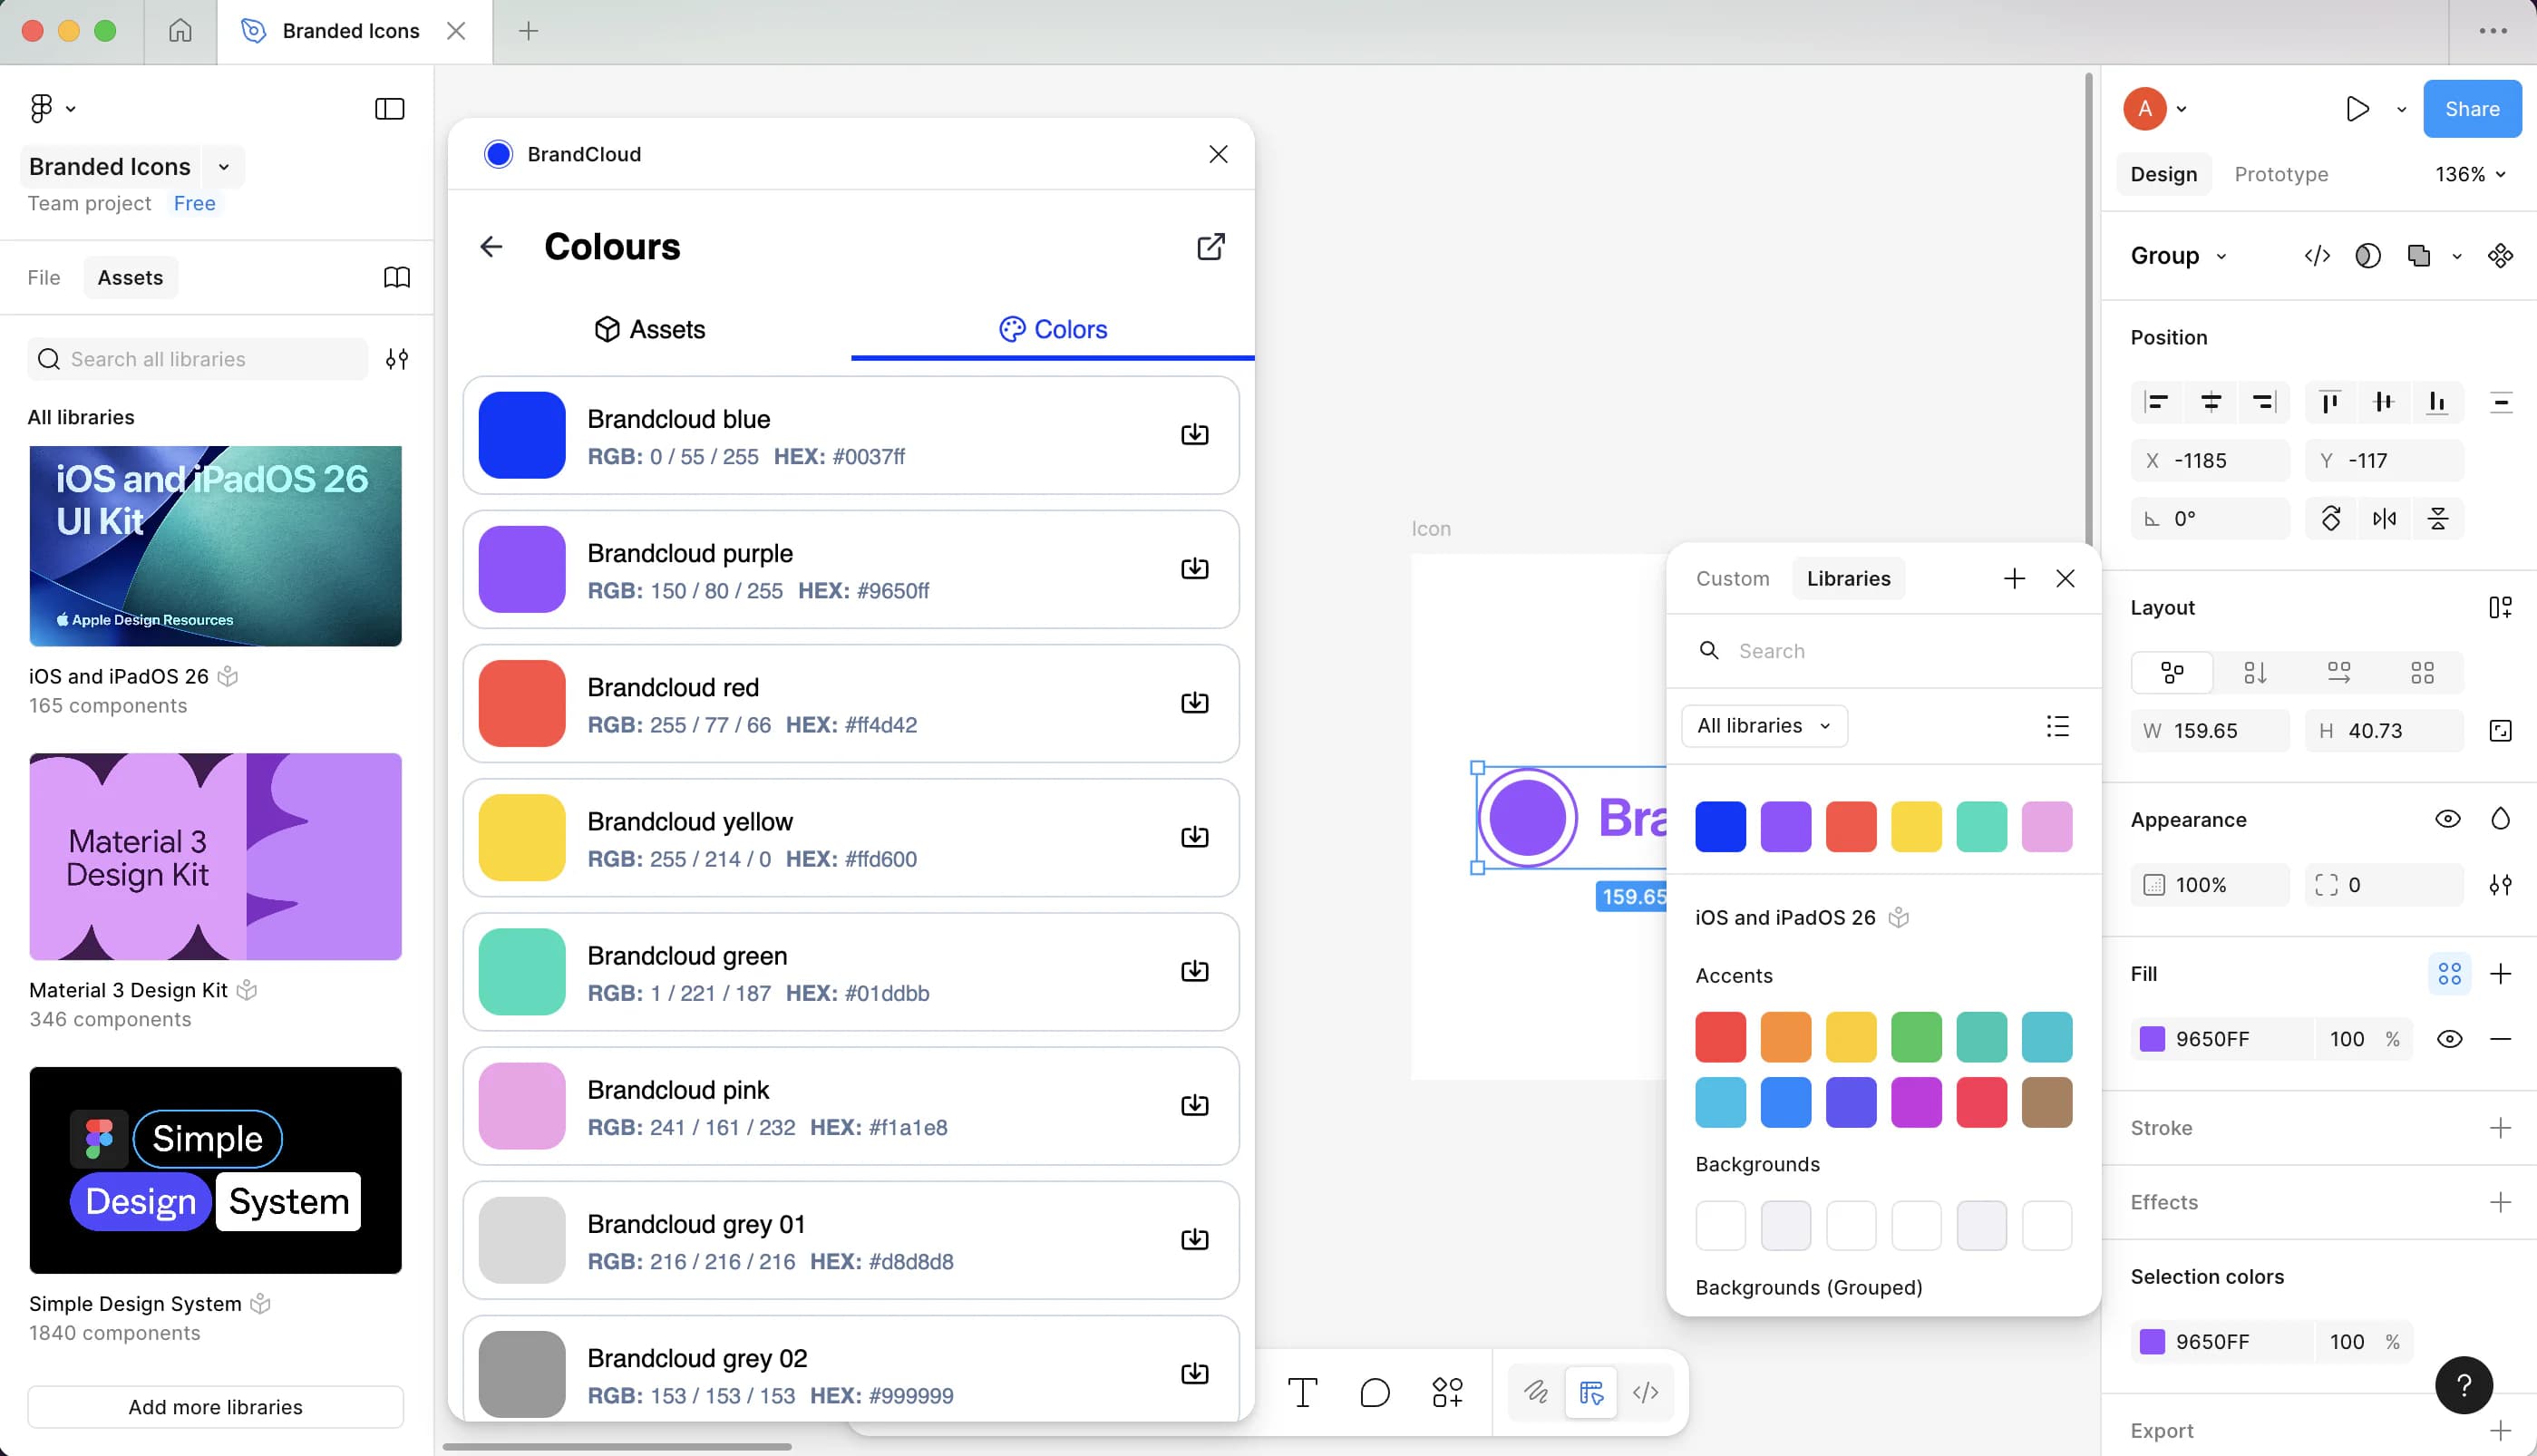Image resolution: width=2537 pixels, height=1456 pixels.
Task: Flip selection horizontally
Action: click(x=2384, y=518)
